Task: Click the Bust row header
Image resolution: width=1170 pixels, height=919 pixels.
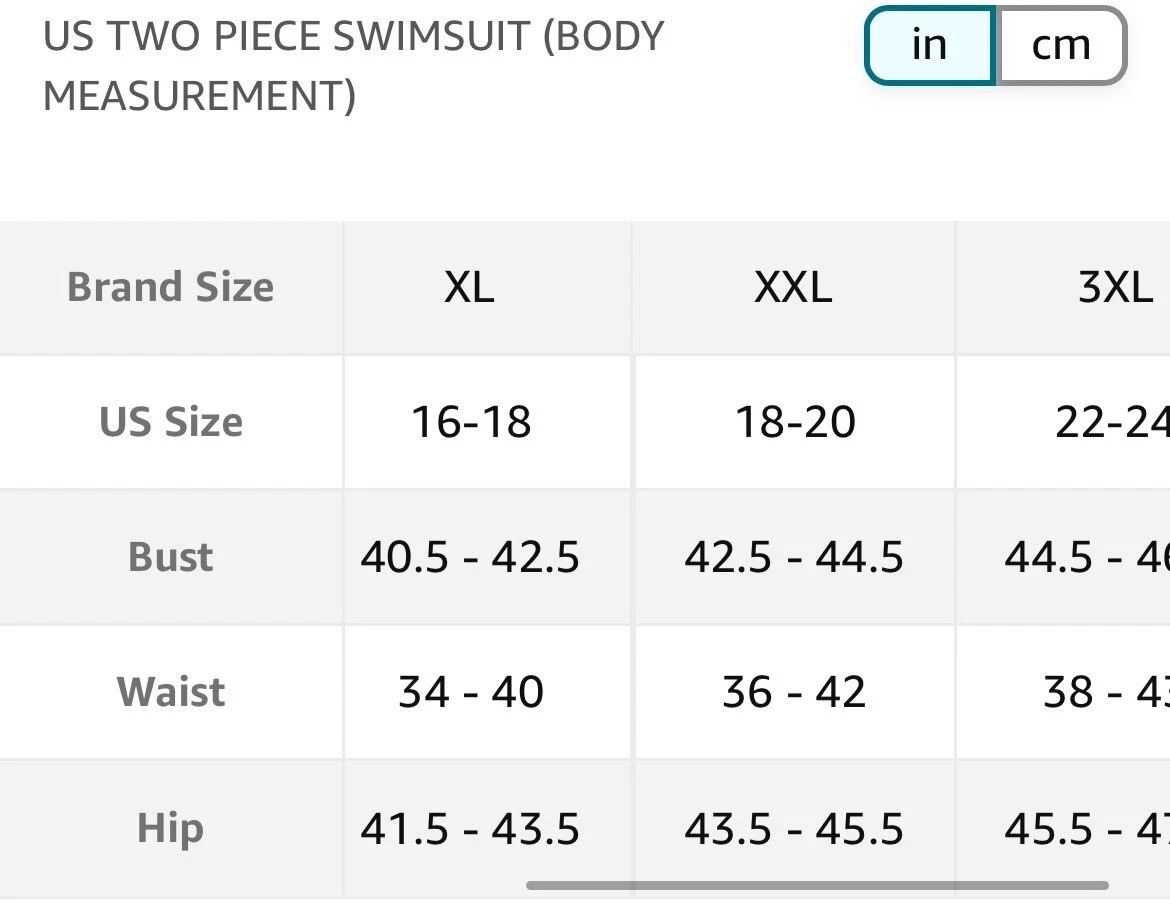Action: [x=171, y=557]
